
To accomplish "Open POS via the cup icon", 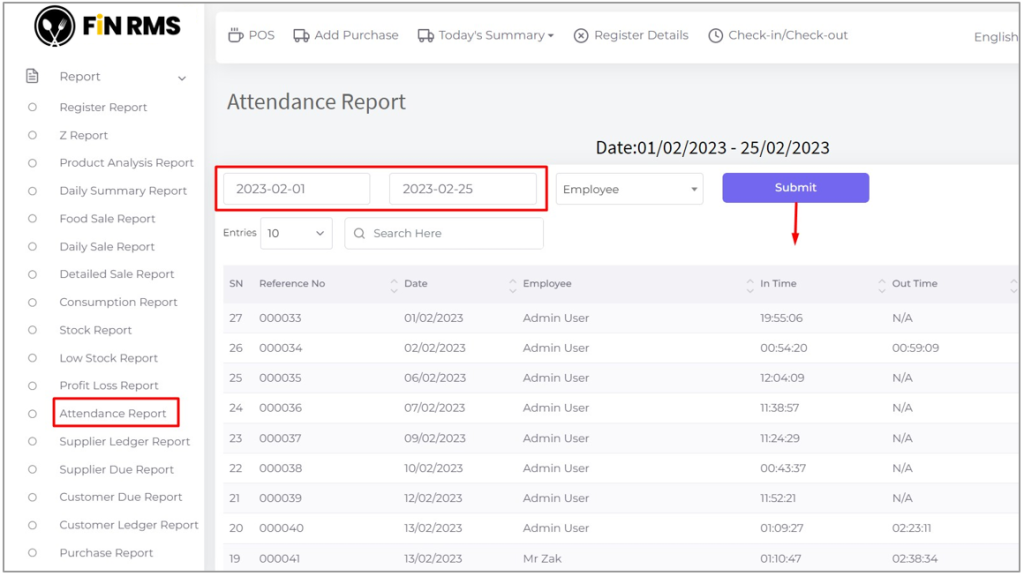I will [236, 35].
